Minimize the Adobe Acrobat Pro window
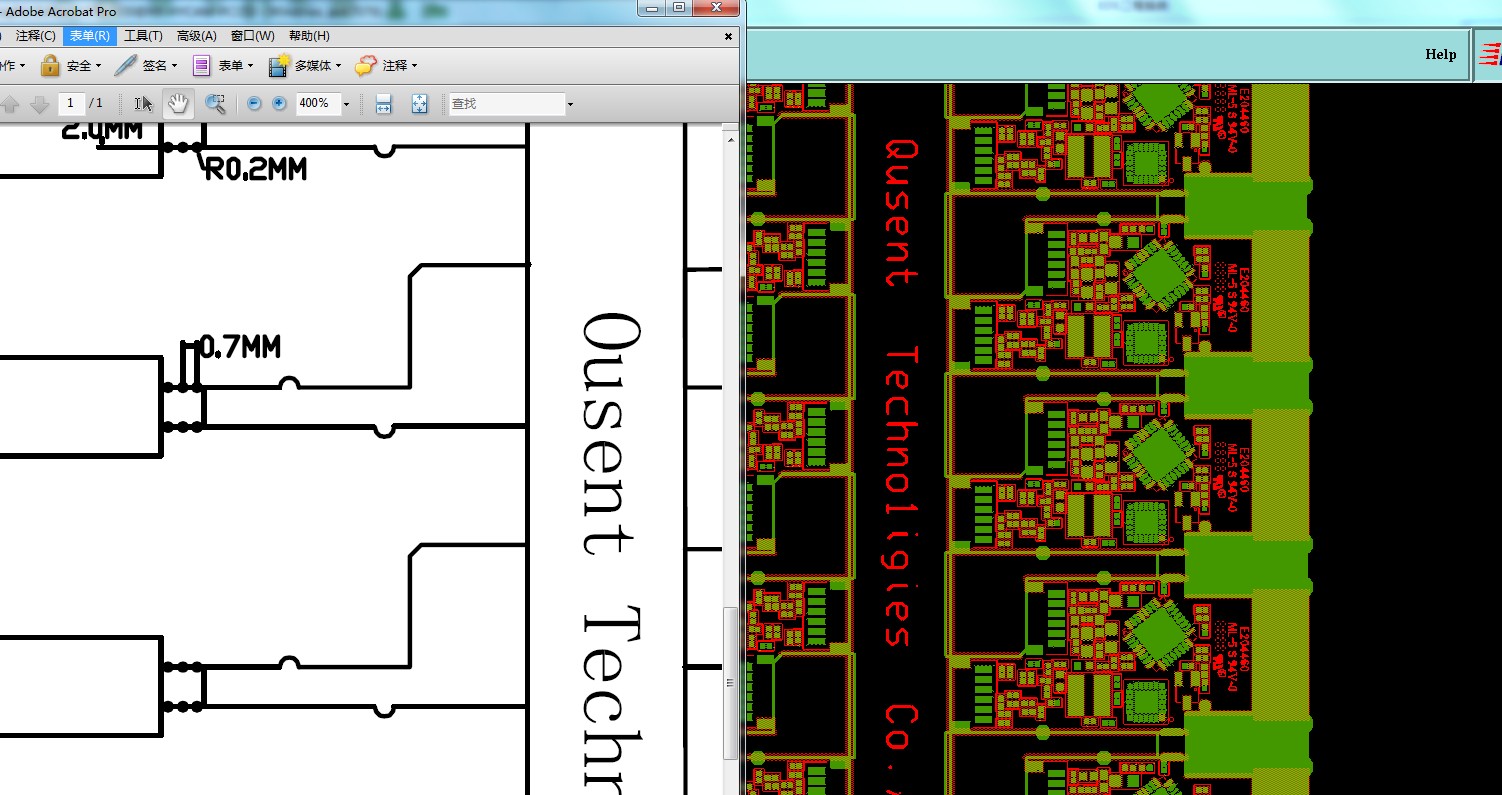 coord(653,8)
